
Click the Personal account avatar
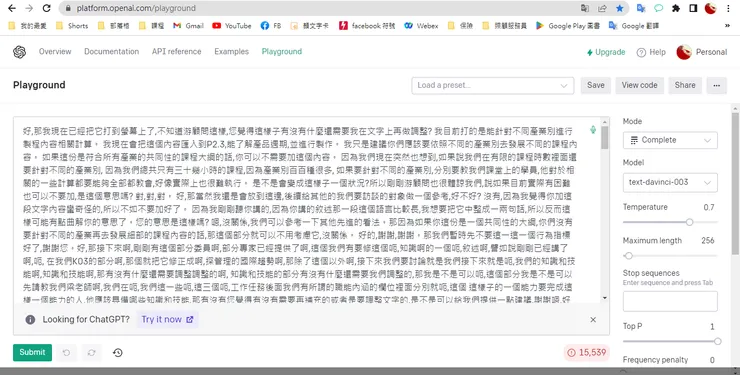(684, 52)
